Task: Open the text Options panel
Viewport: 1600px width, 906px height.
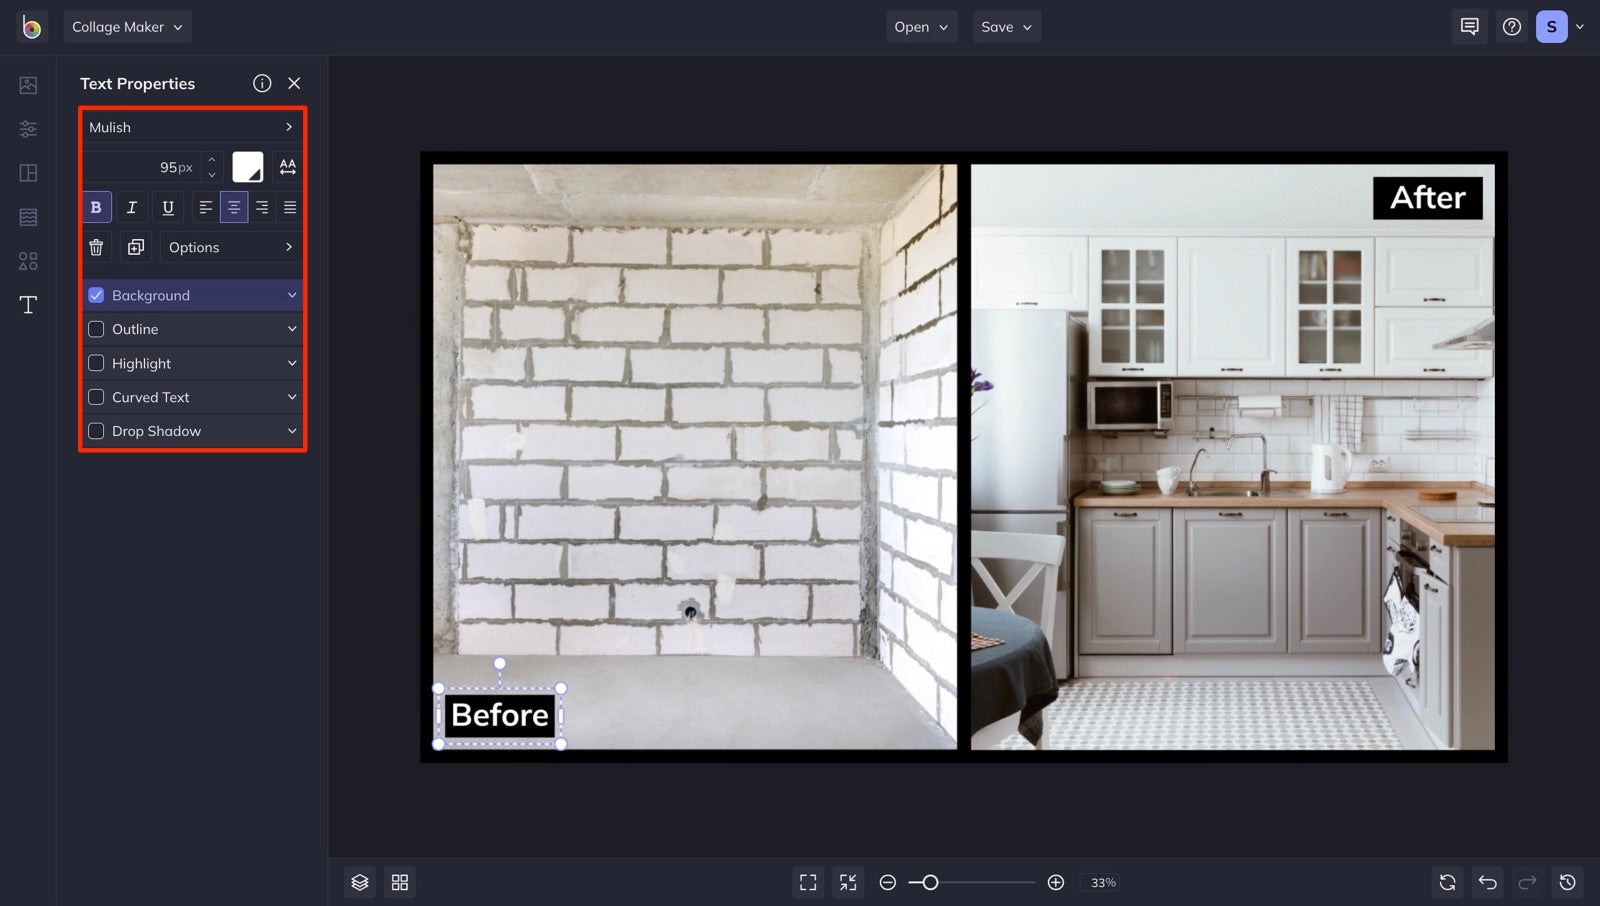Action: pos(230,247)
